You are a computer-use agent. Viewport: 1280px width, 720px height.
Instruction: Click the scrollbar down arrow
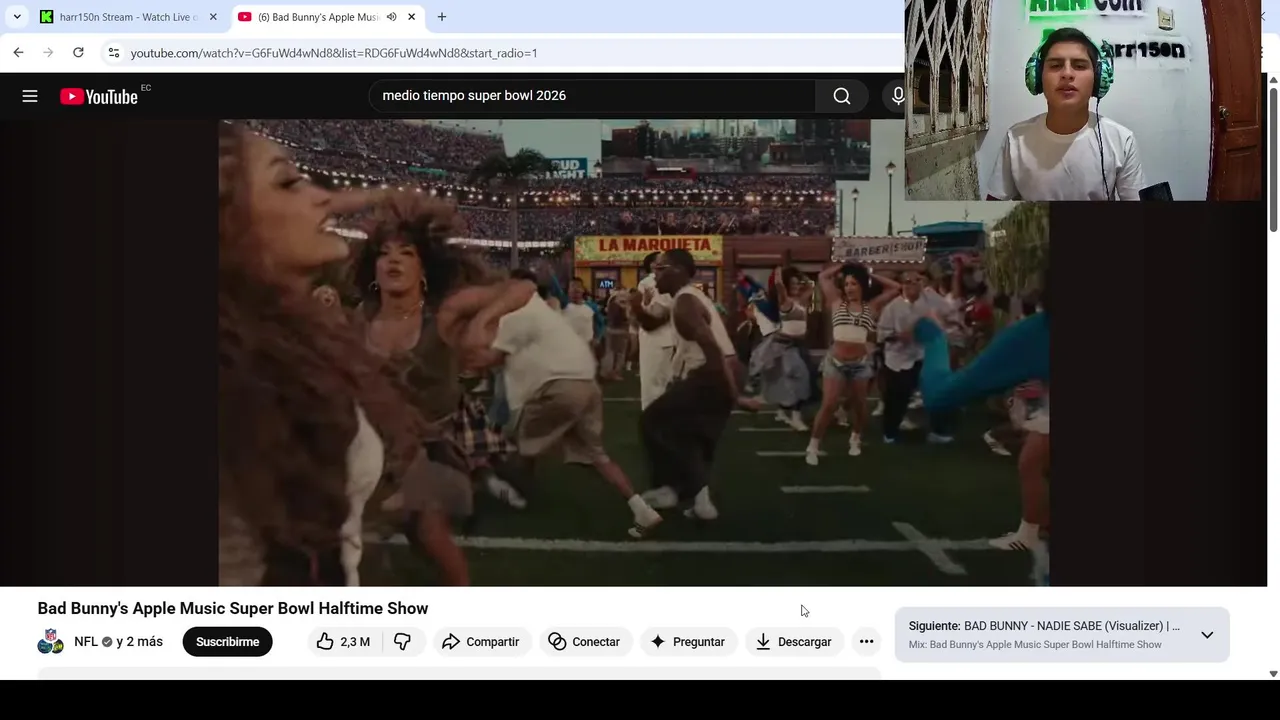[x=1273, y=674]
